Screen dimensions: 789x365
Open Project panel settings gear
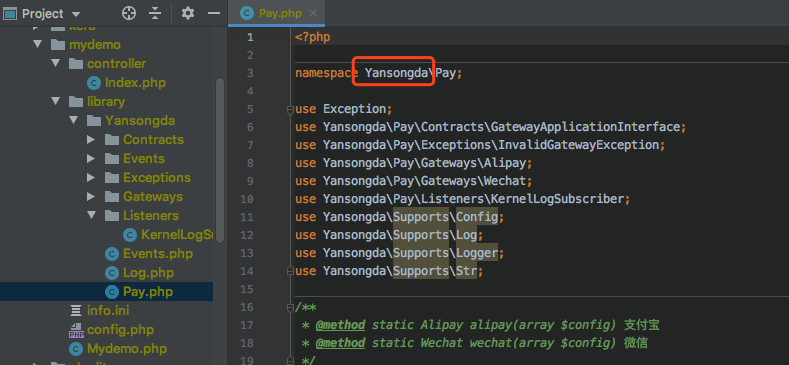coord(188,13)
